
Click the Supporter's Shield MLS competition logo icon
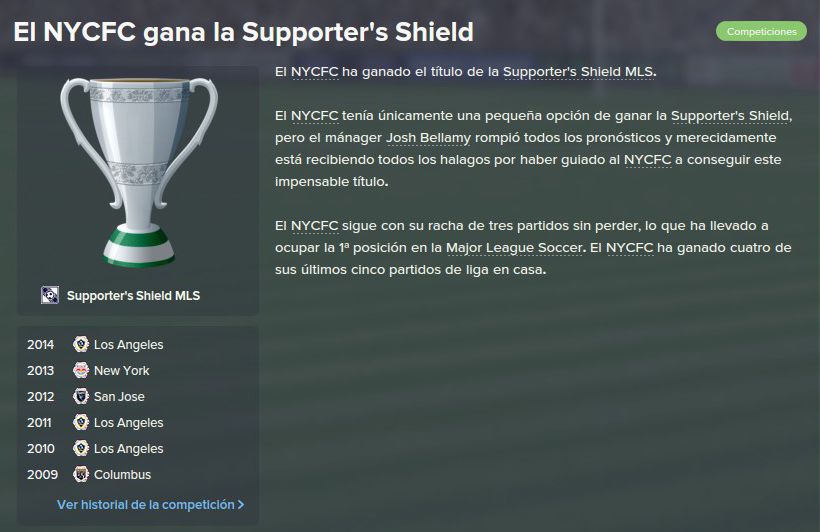(x=50, y=296)
